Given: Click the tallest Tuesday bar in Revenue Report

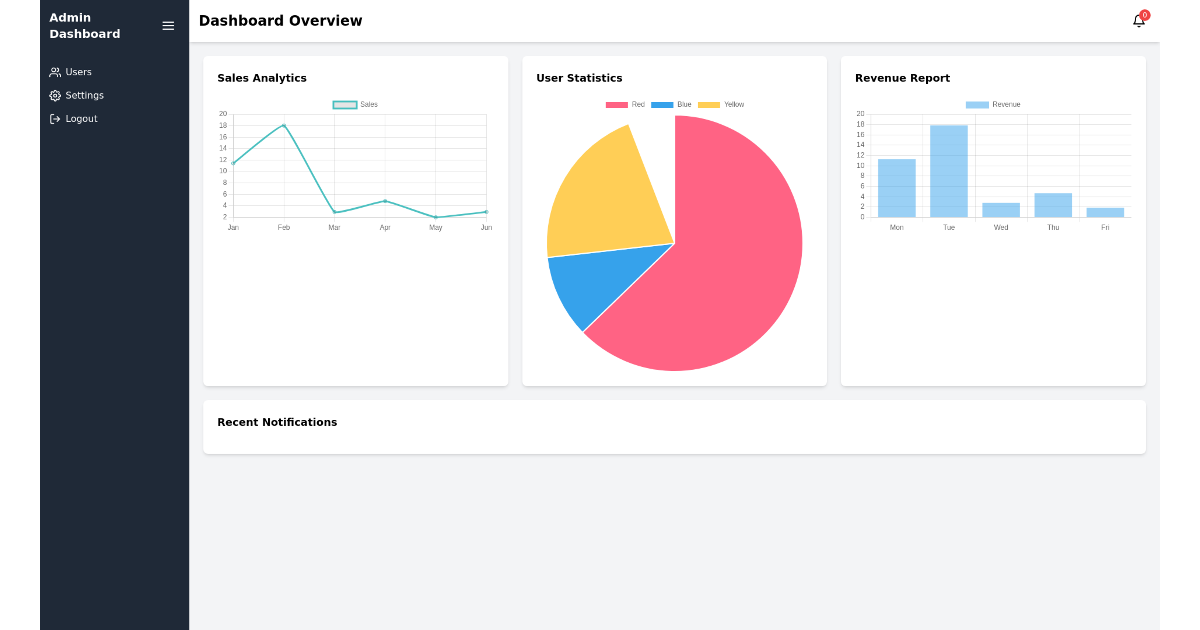Looking at the screenshot, I should click(x=948, y=170).
